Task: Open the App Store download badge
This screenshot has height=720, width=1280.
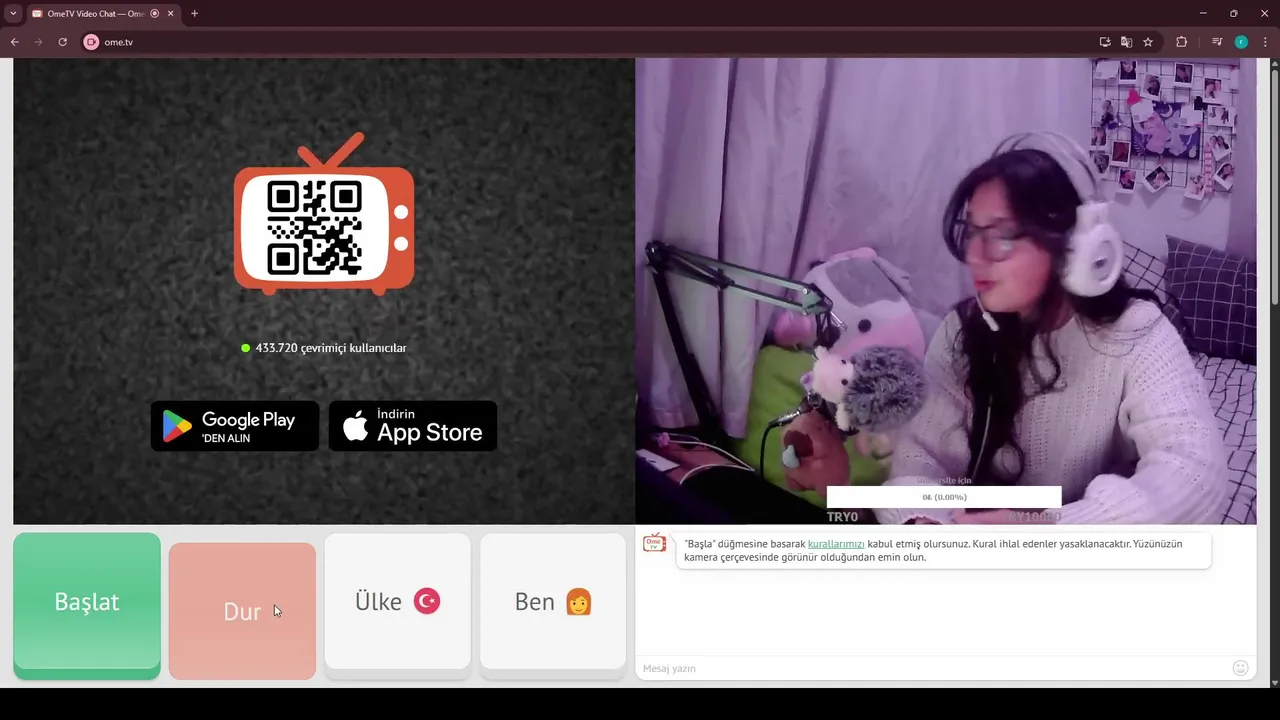Action: [413, 426]
